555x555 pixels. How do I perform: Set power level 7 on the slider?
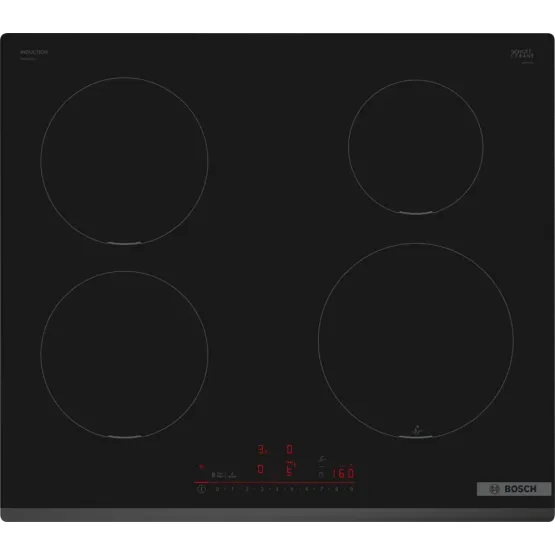coord(322,489)
